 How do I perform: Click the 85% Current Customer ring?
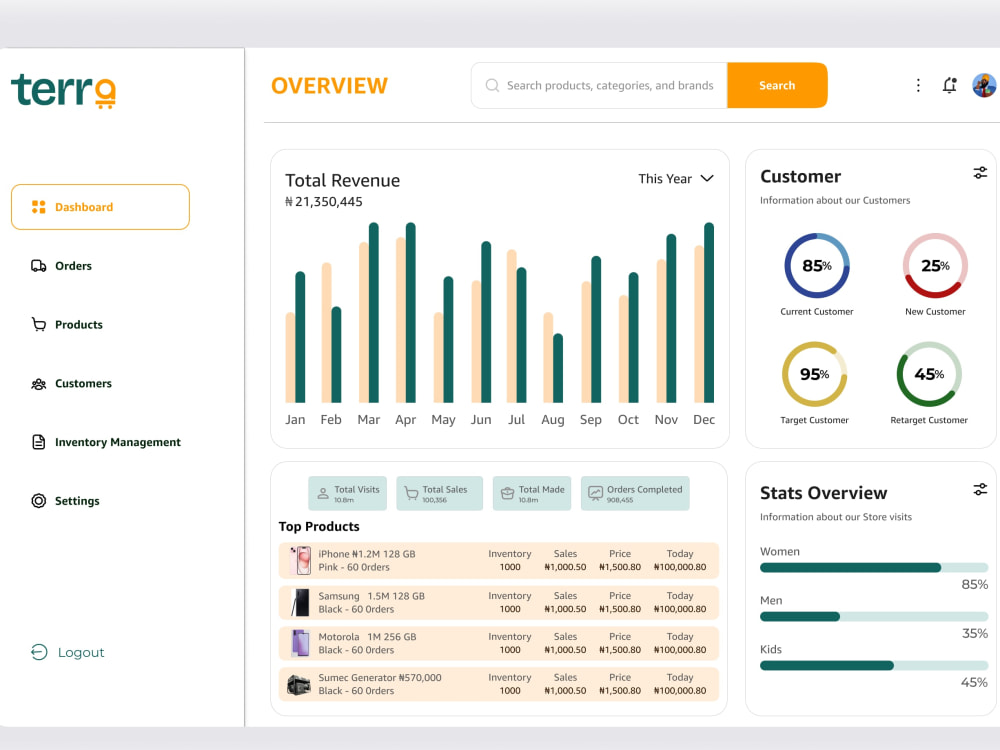816,265
